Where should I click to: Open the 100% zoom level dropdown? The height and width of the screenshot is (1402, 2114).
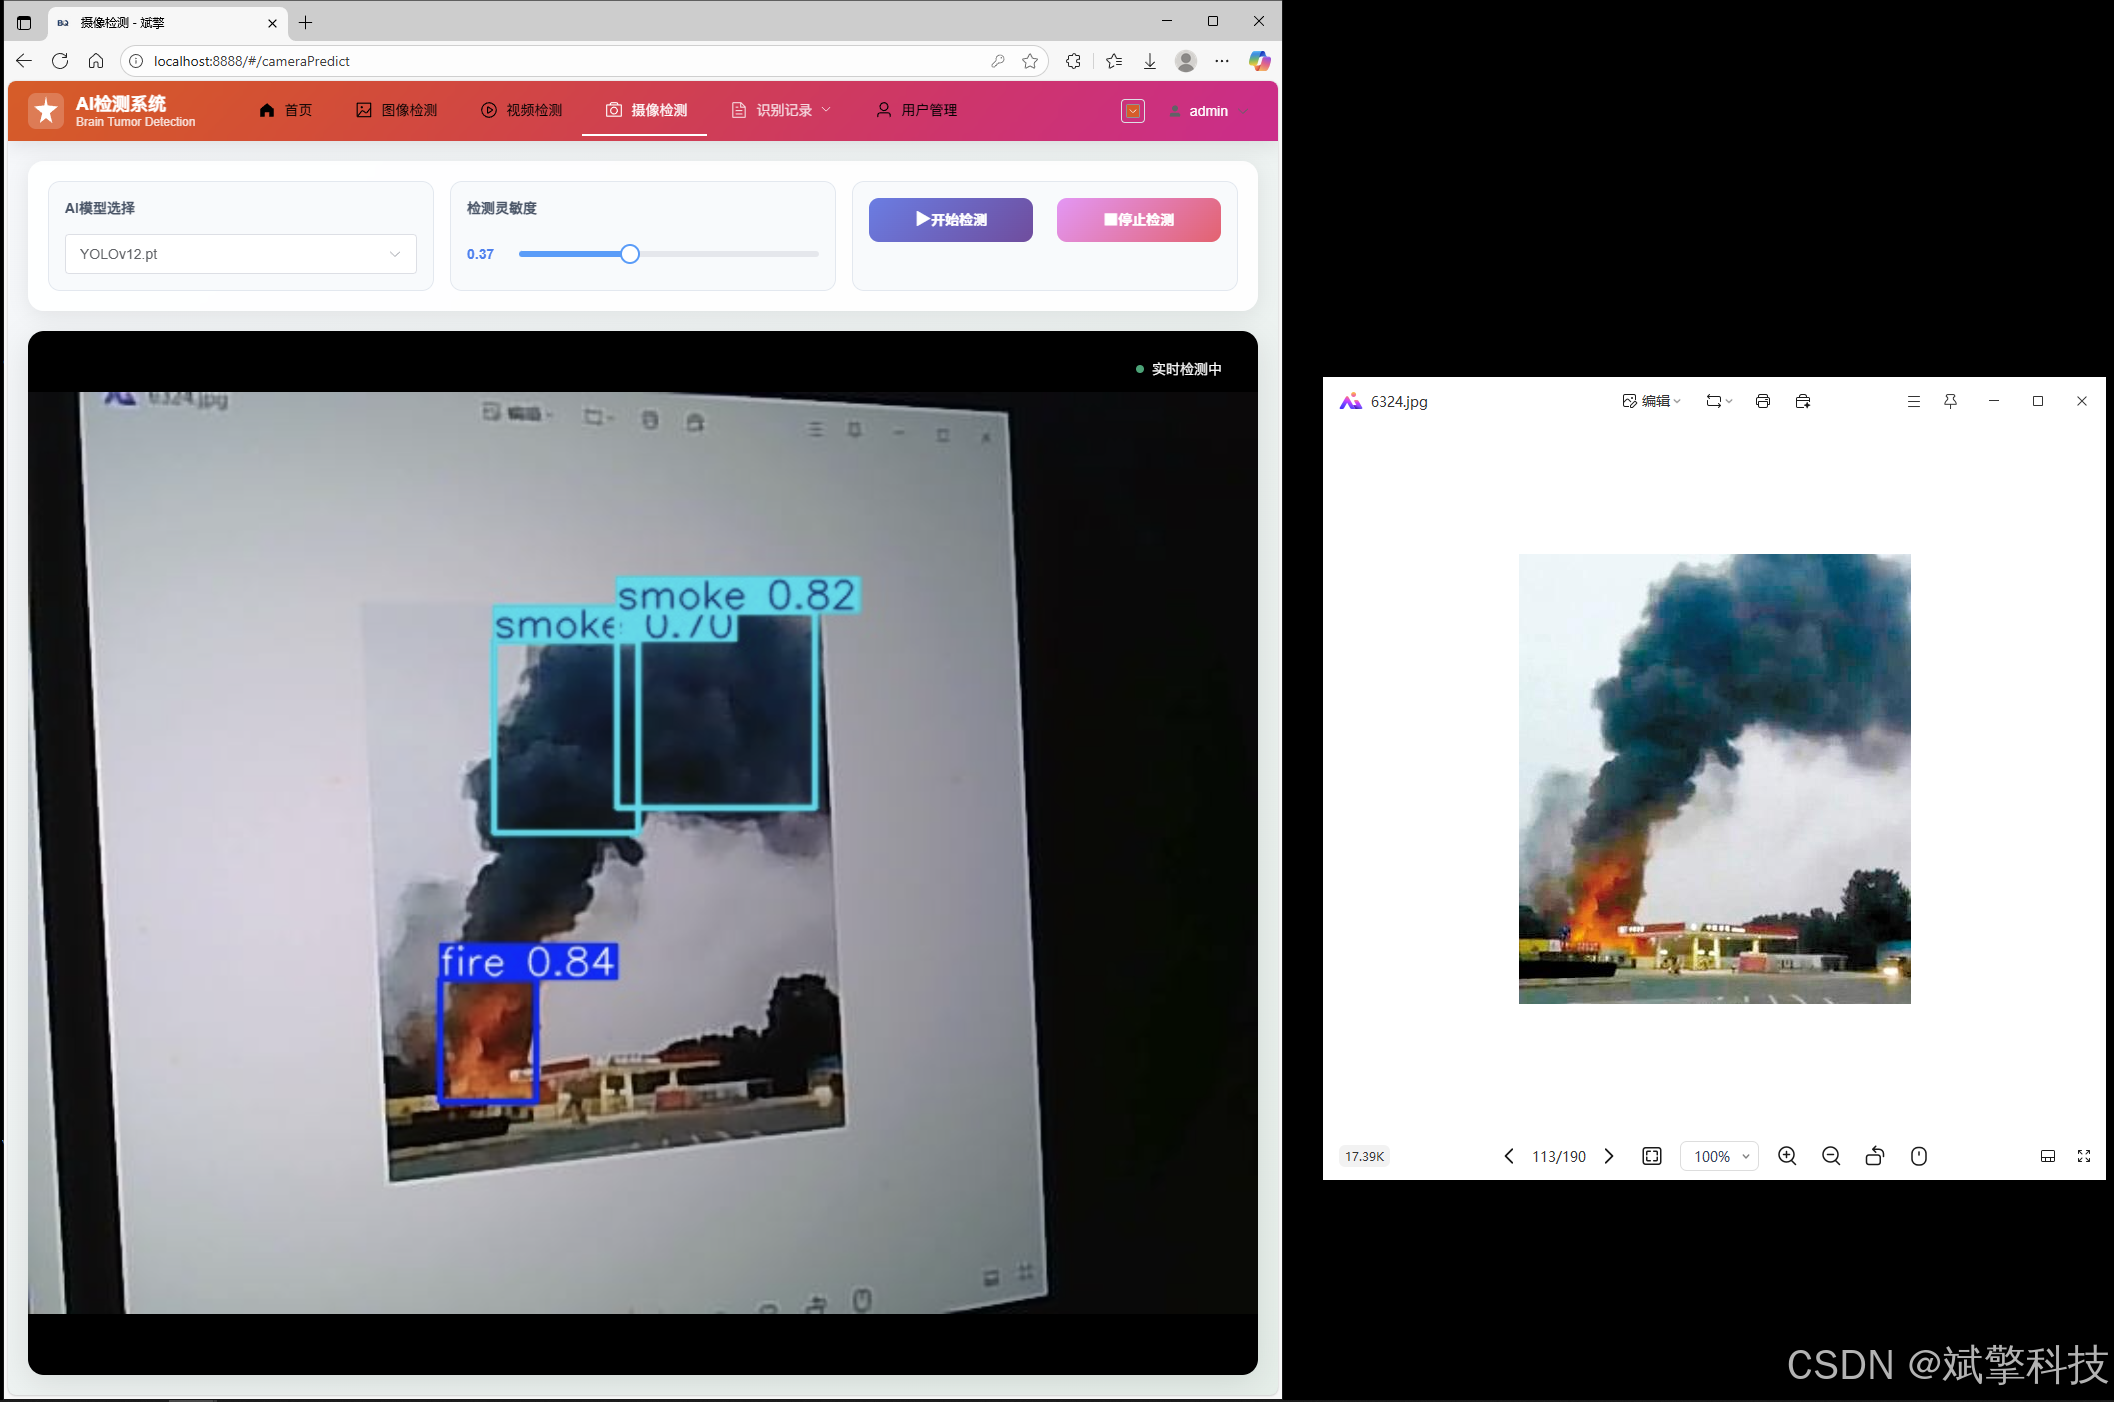point(1720,1156)
